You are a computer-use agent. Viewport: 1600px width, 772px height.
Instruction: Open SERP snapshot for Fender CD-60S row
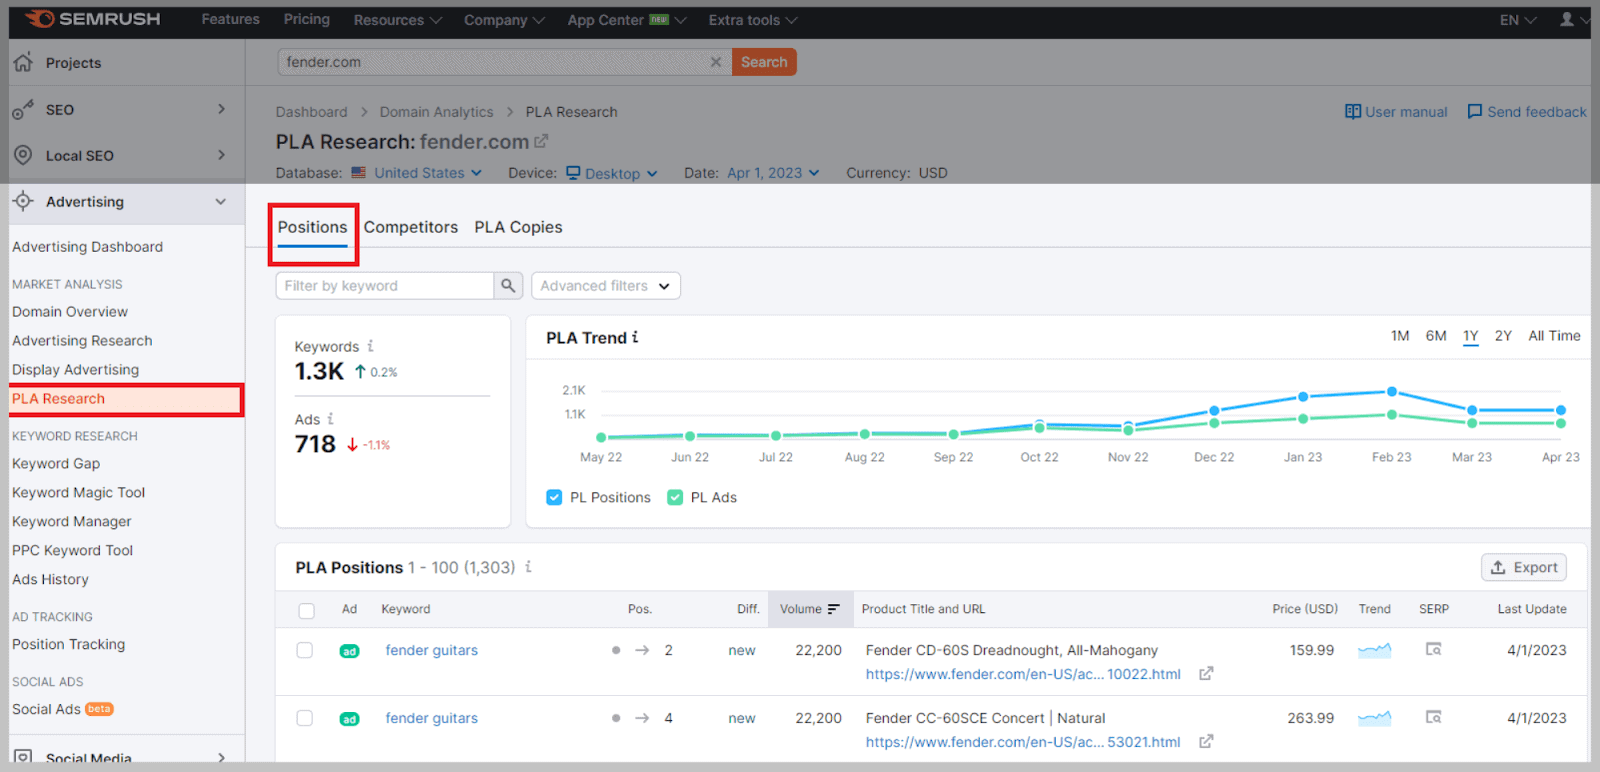(1433, 650)
